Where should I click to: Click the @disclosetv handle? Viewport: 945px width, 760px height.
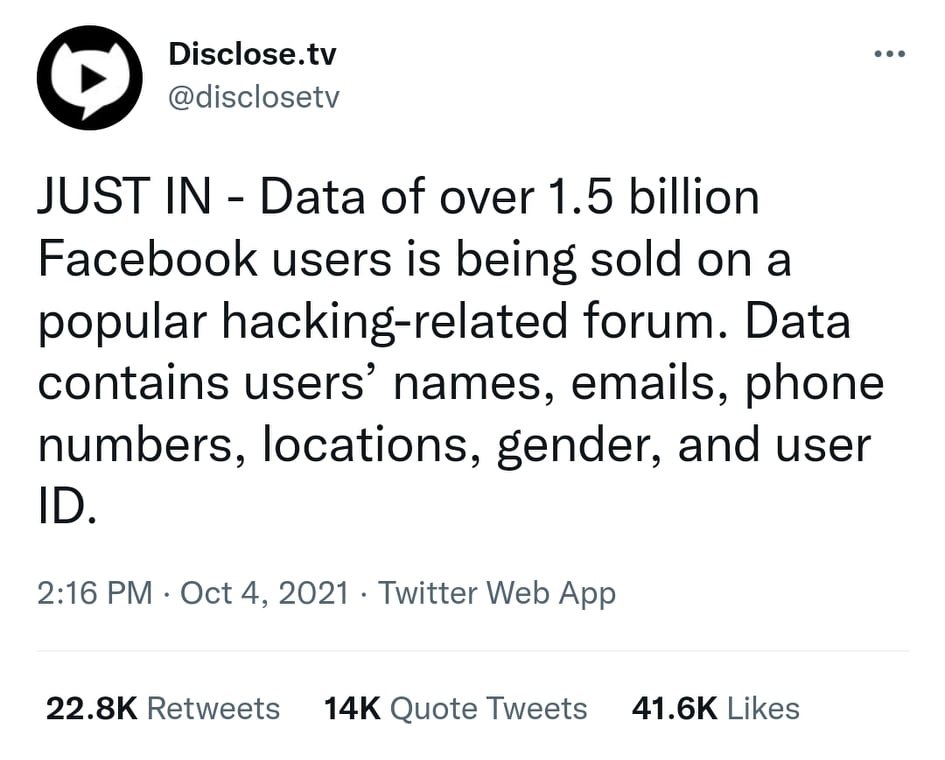coord(254,97)
